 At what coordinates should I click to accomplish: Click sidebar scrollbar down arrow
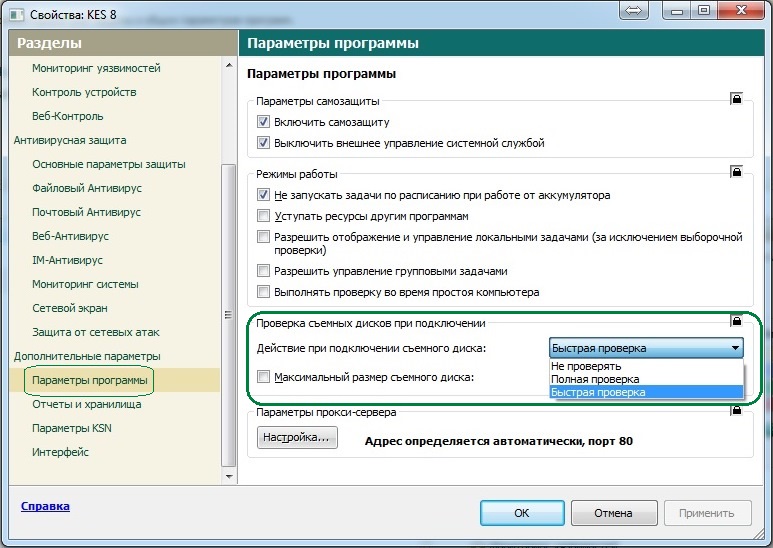(229, 477)
